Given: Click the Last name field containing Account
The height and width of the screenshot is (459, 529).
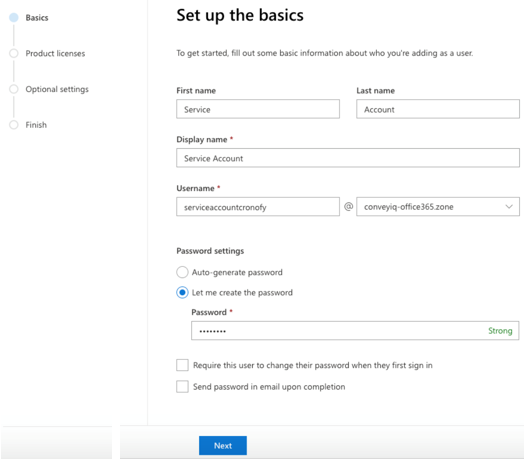Looking at the screenshot, I should 438,109.
